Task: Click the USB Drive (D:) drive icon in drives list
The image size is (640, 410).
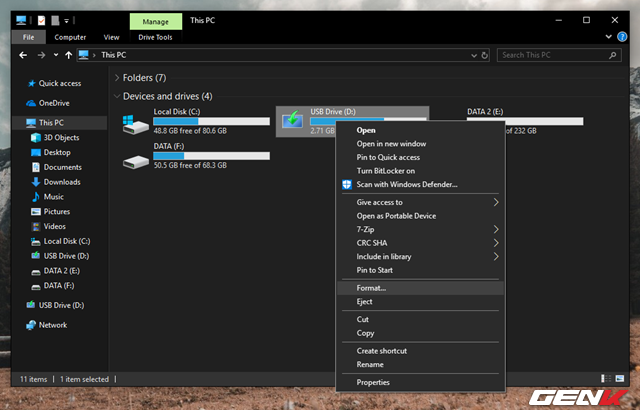Action: (293, 121)
